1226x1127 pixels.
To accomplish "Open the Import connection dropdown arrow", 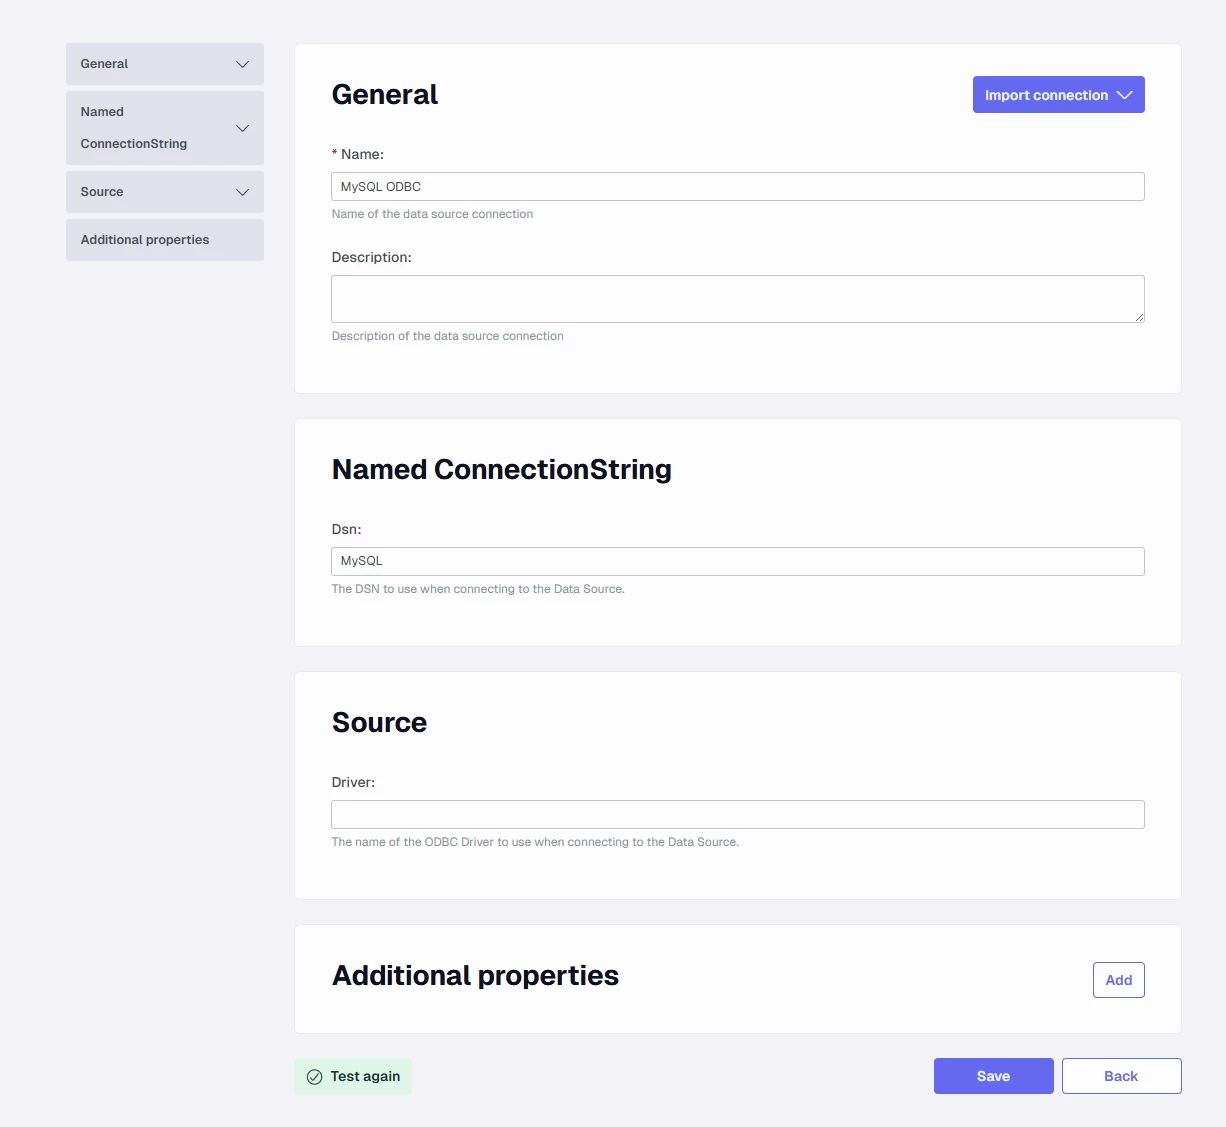I will (x=1125, y=95).
